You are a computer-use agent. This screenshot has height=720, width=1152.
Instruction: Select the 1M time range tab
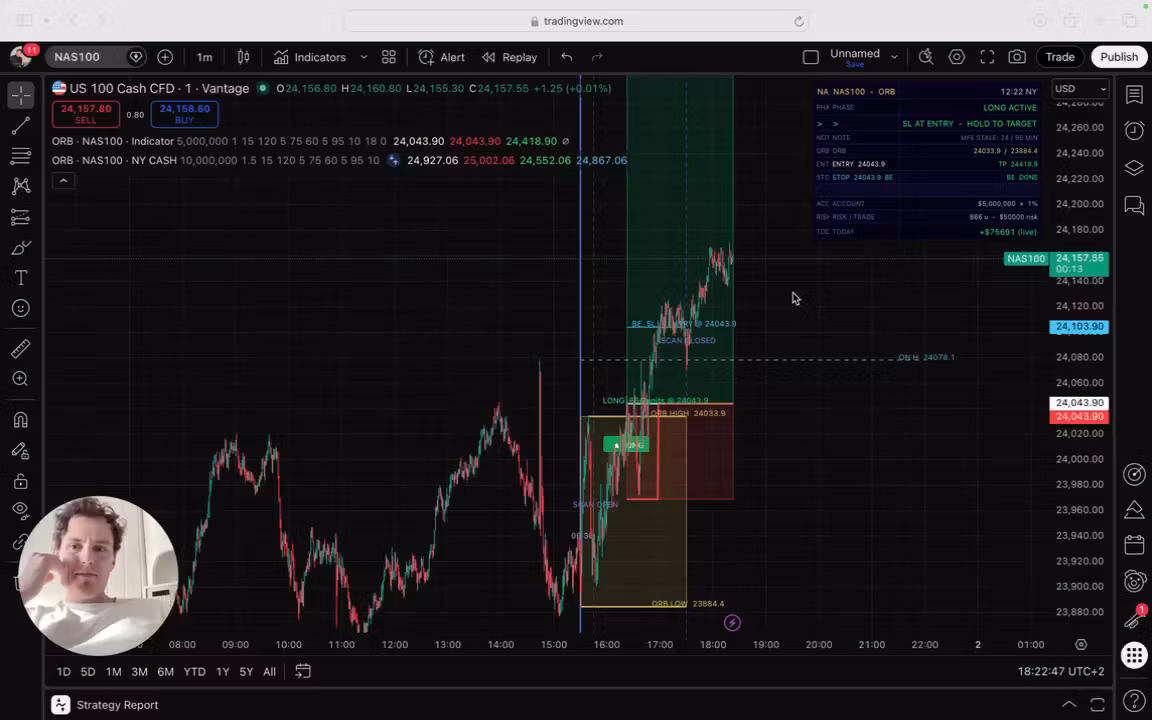pyautogui.click(x=113, y=672)
